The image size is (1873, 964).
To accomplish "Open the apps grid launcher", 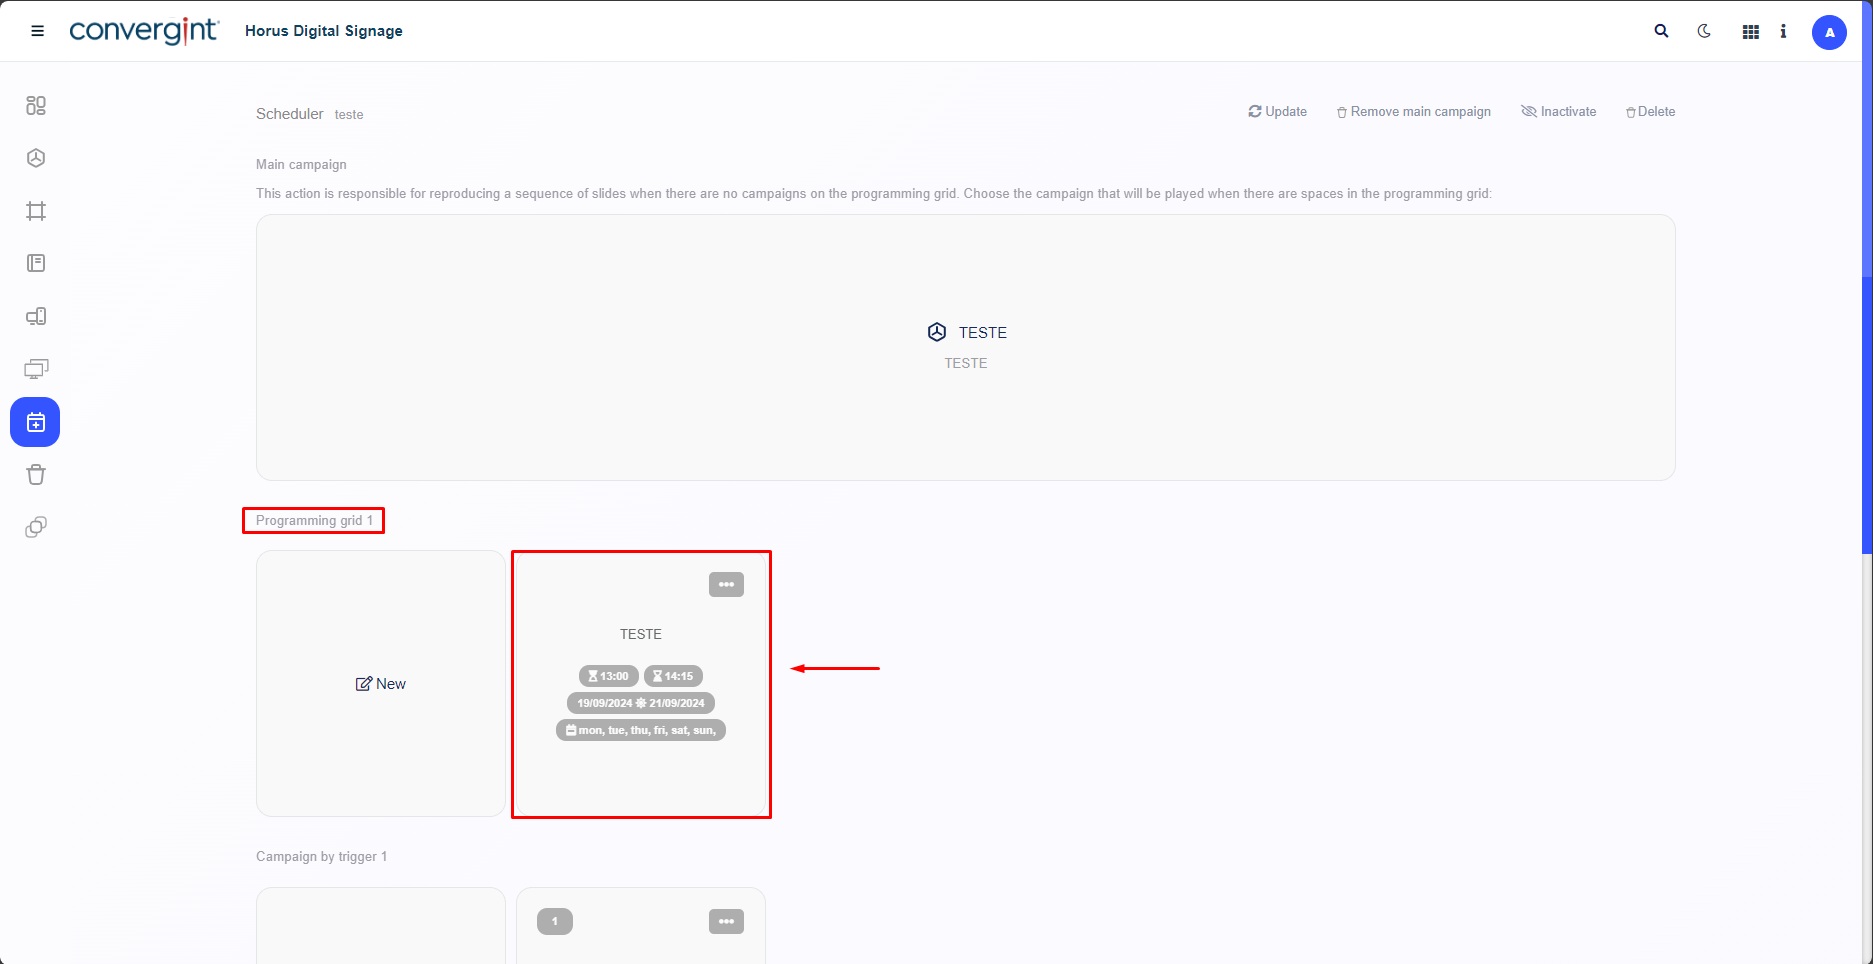I will coord(1750,32).
